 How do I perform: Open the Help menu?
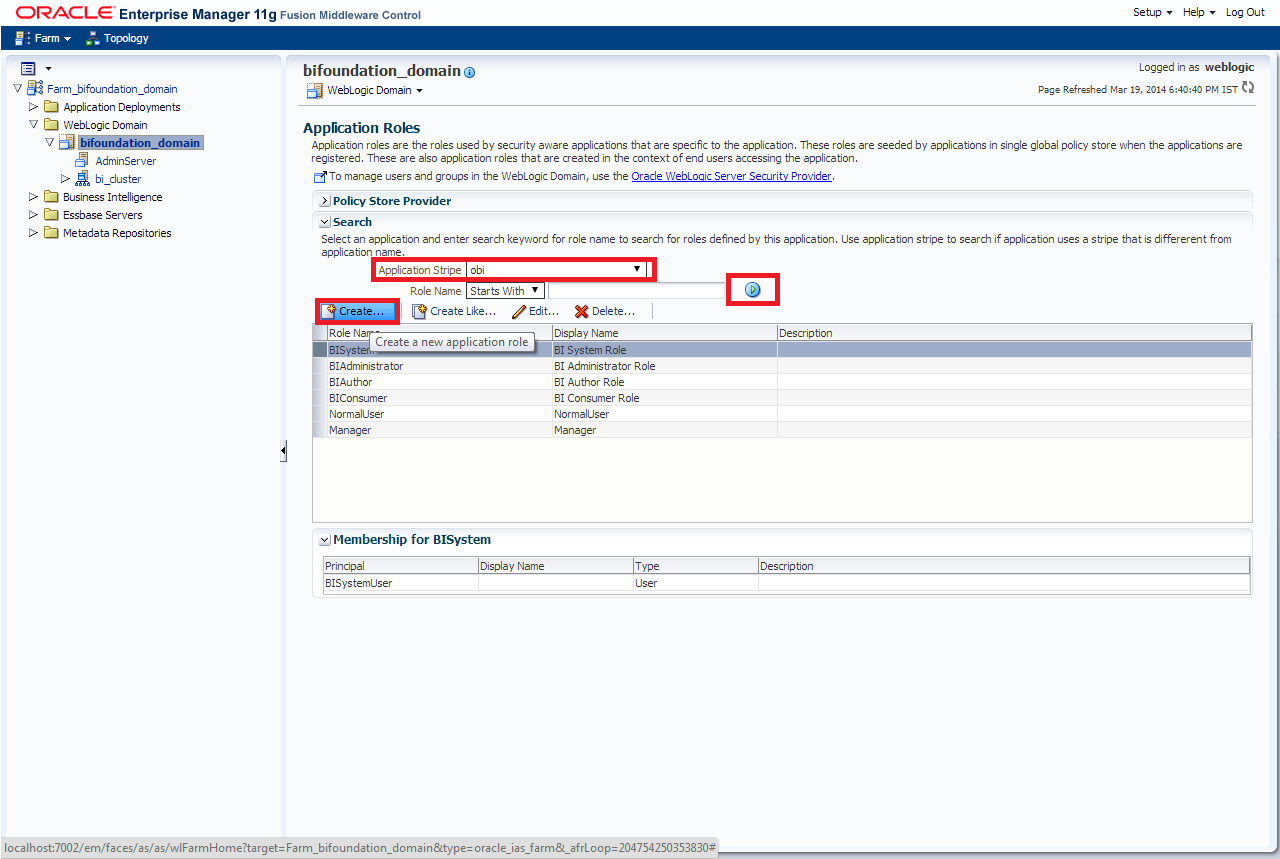[1199, 12]
